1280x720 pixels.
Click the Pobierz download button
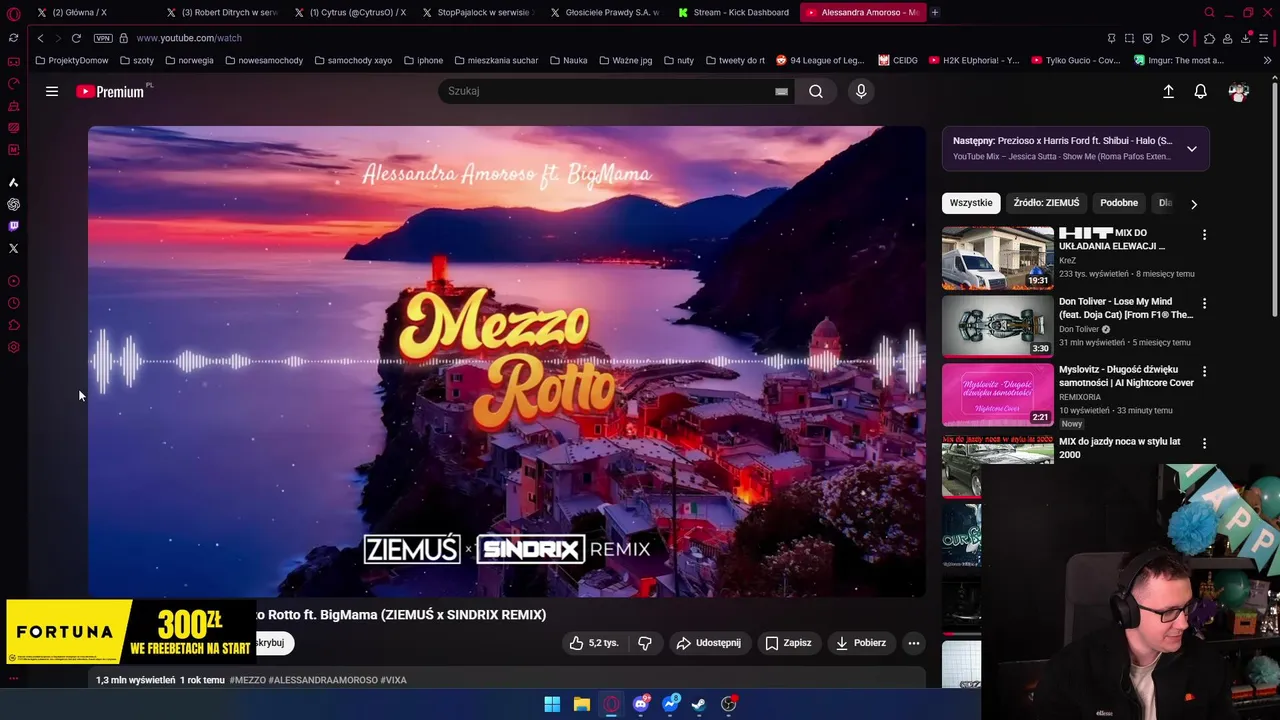860,643
